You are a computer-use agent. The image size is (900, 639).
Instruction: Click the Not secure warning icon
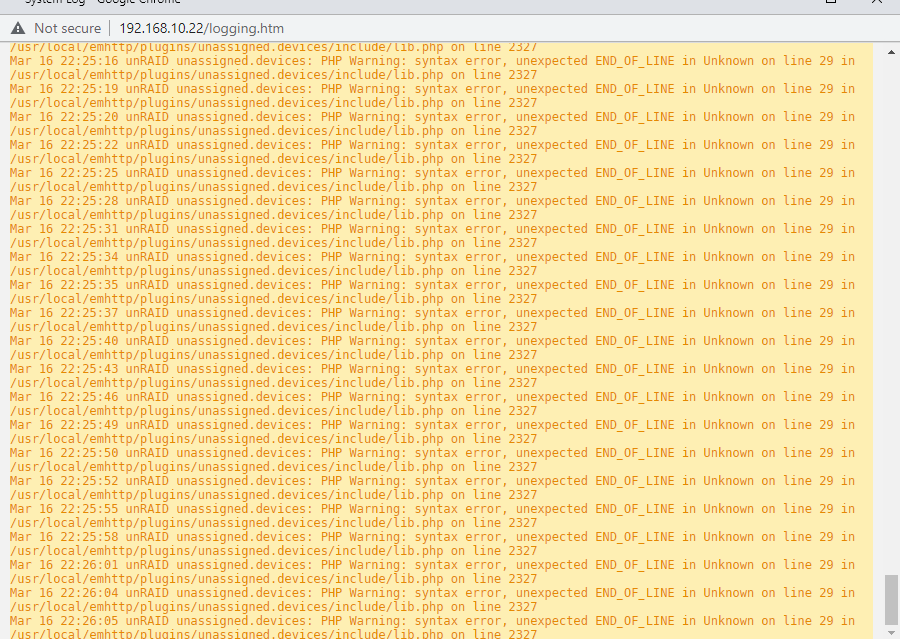pyautogui.click(x=18, y=28)
